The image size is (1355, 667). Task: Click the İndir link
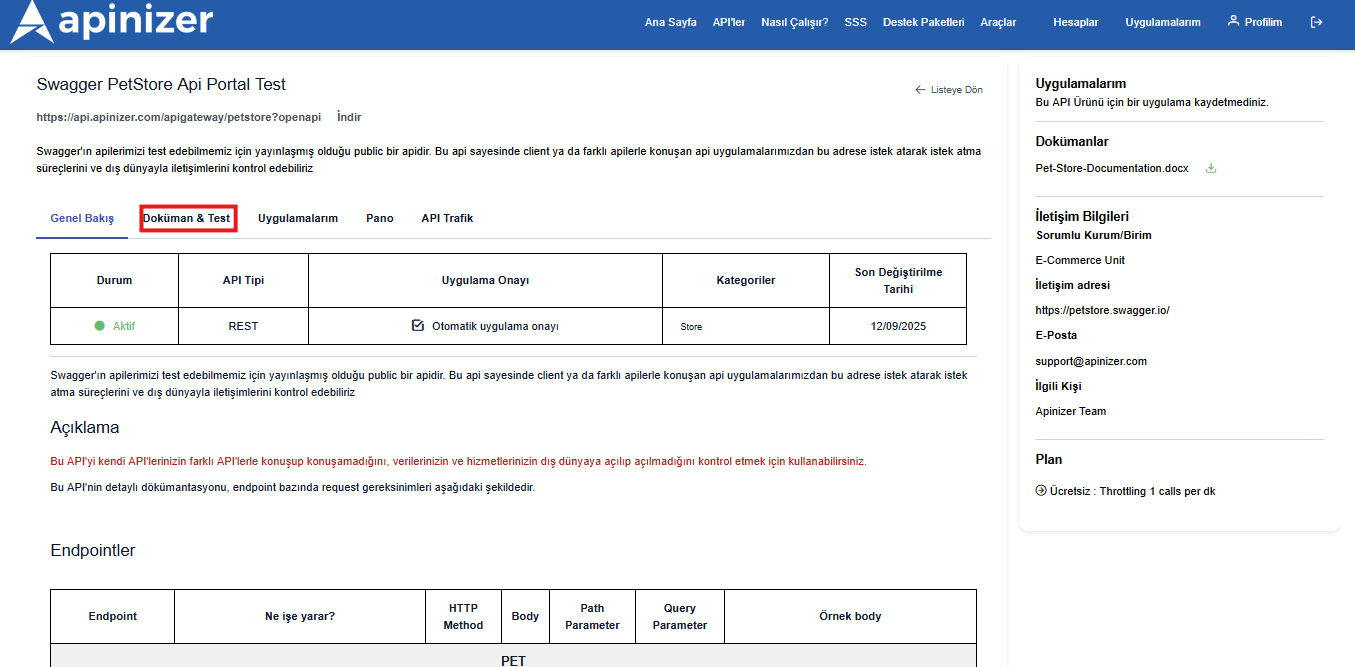tap(349, 117)
